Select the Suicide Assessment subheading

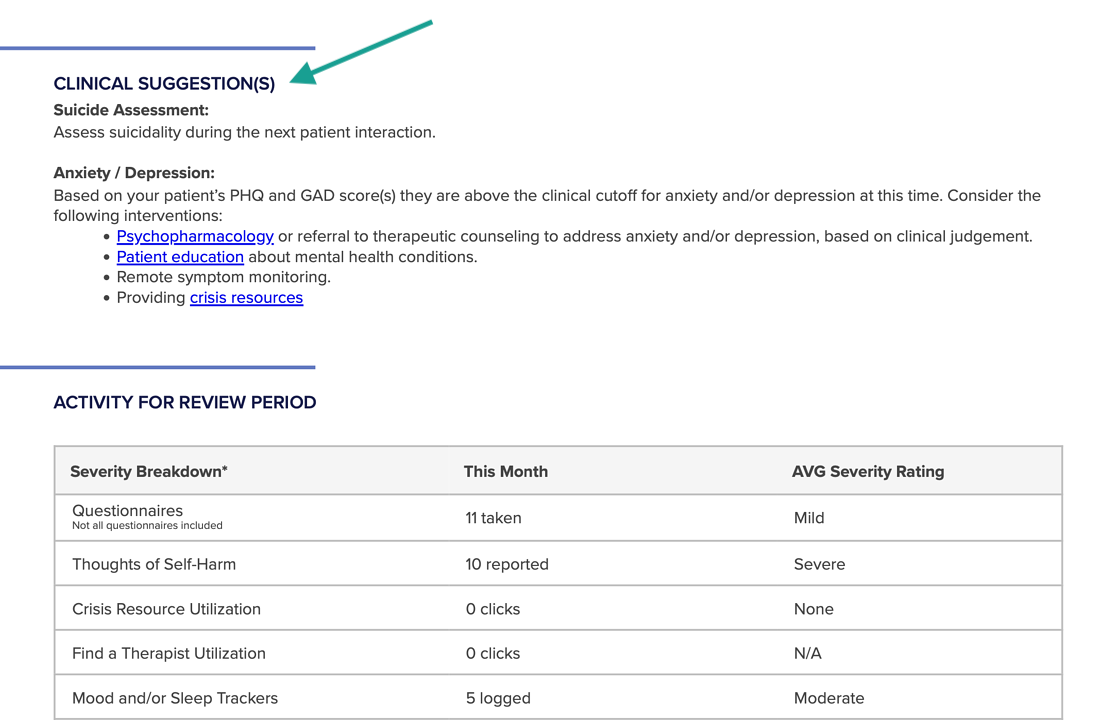[x=131, y=110]
